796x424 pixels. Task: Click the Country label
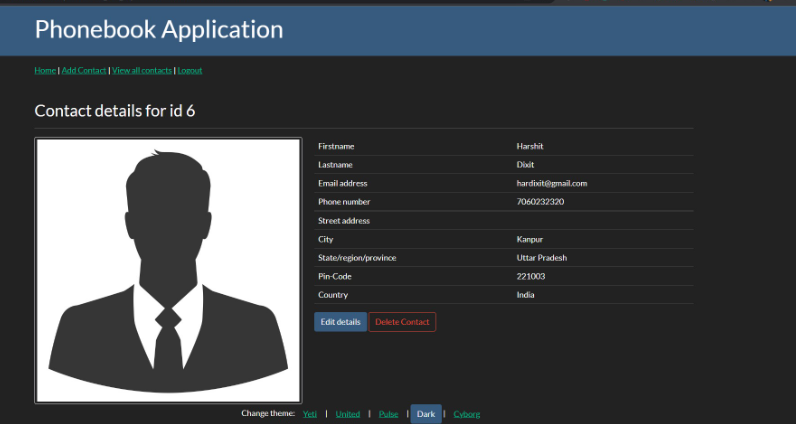pyautogui.click(x=333, y=295)
